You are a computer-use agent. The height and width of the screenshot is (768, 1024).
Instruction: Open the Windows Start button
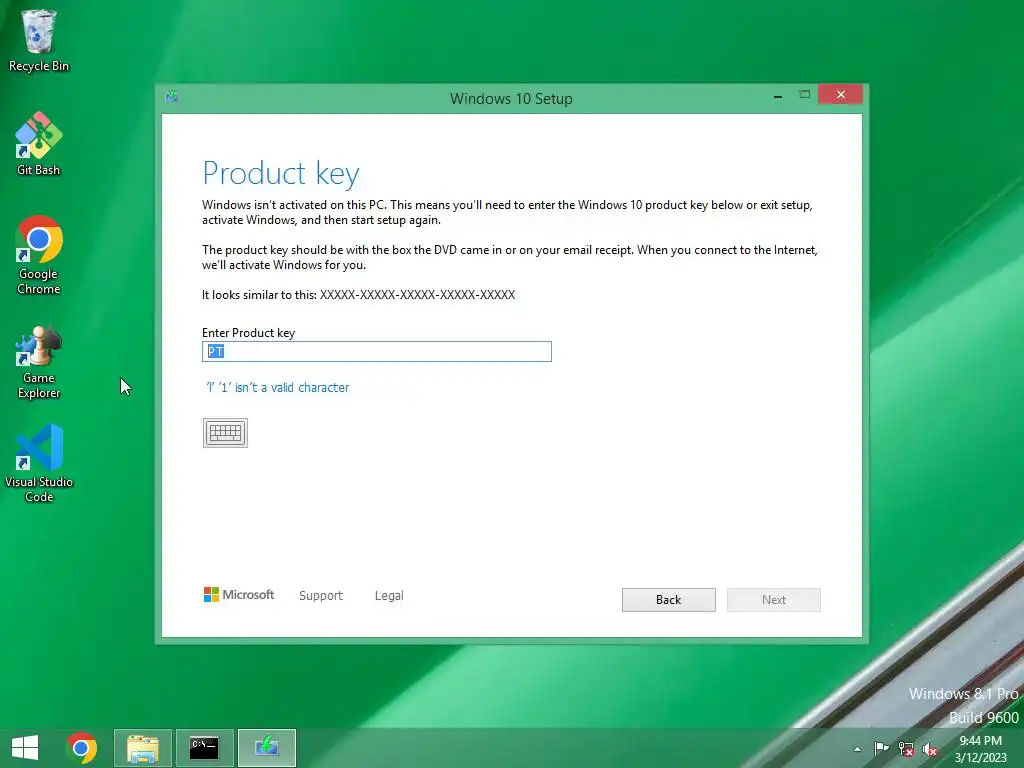coord(25,748)
